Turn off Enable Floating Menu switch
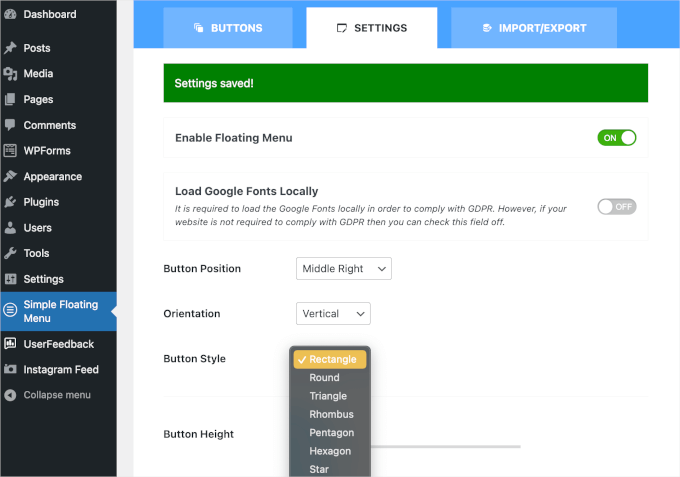 click(x=617, y=138)
